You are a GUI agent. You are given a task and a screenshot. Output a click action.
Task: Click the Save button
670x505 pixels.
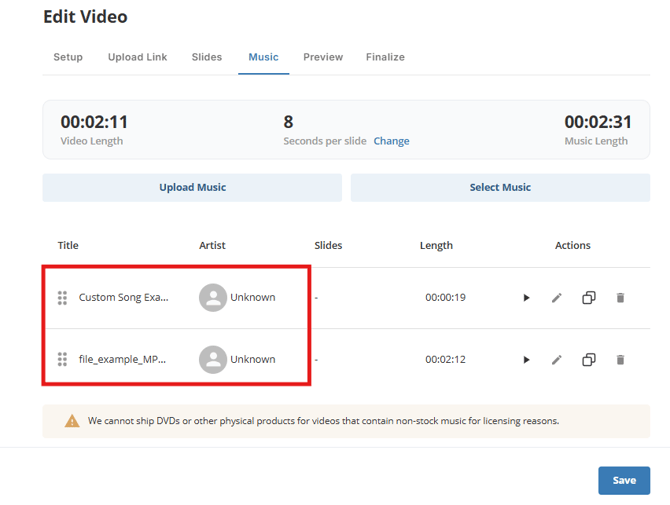tap(624, 480)
